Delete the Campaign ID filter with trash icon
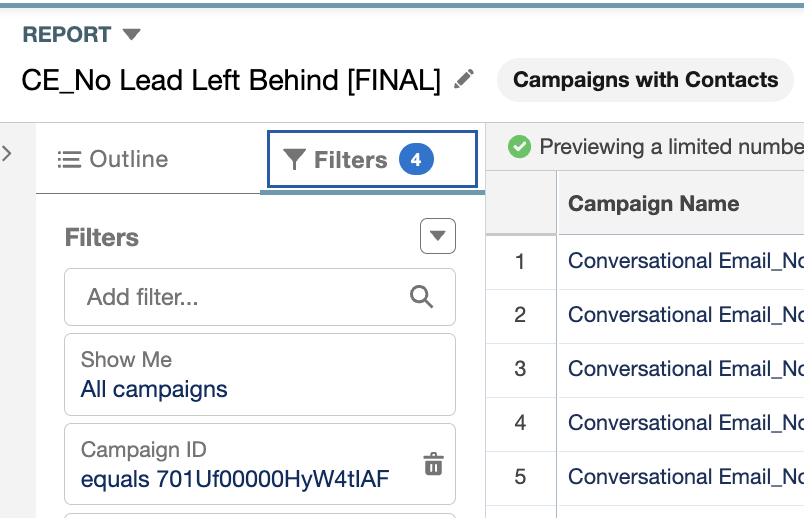 [433, 464]
